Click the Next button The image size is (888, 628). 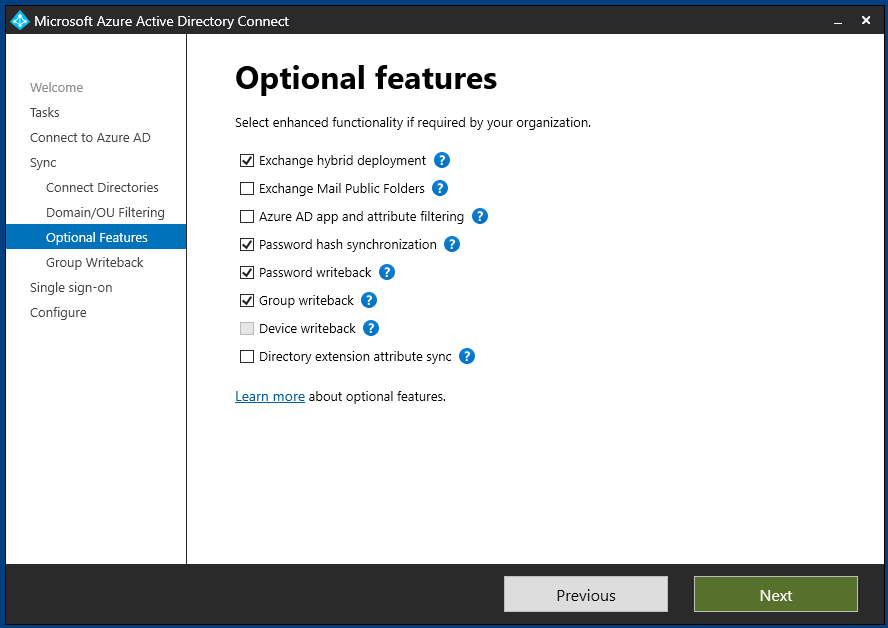(x=775, y=595)
